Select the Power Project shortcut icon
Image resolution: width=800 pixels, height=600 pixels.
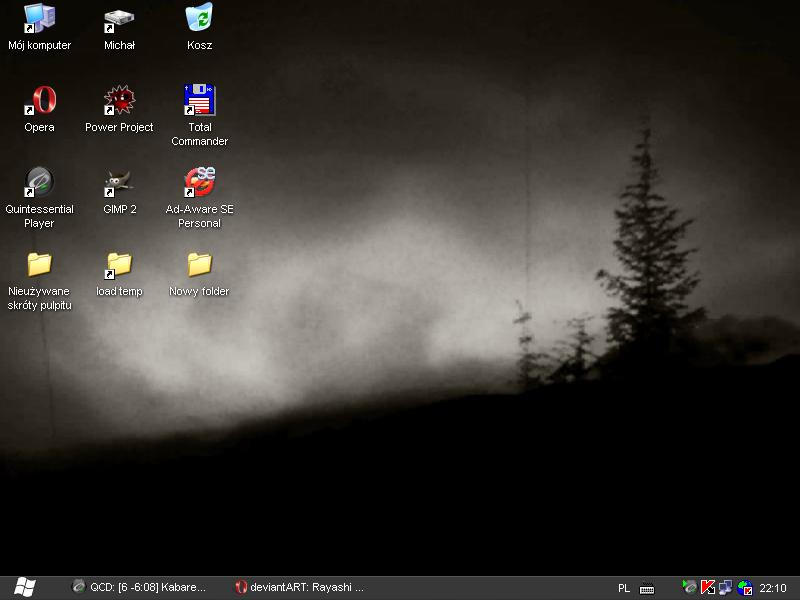click(x=119, y=101)
